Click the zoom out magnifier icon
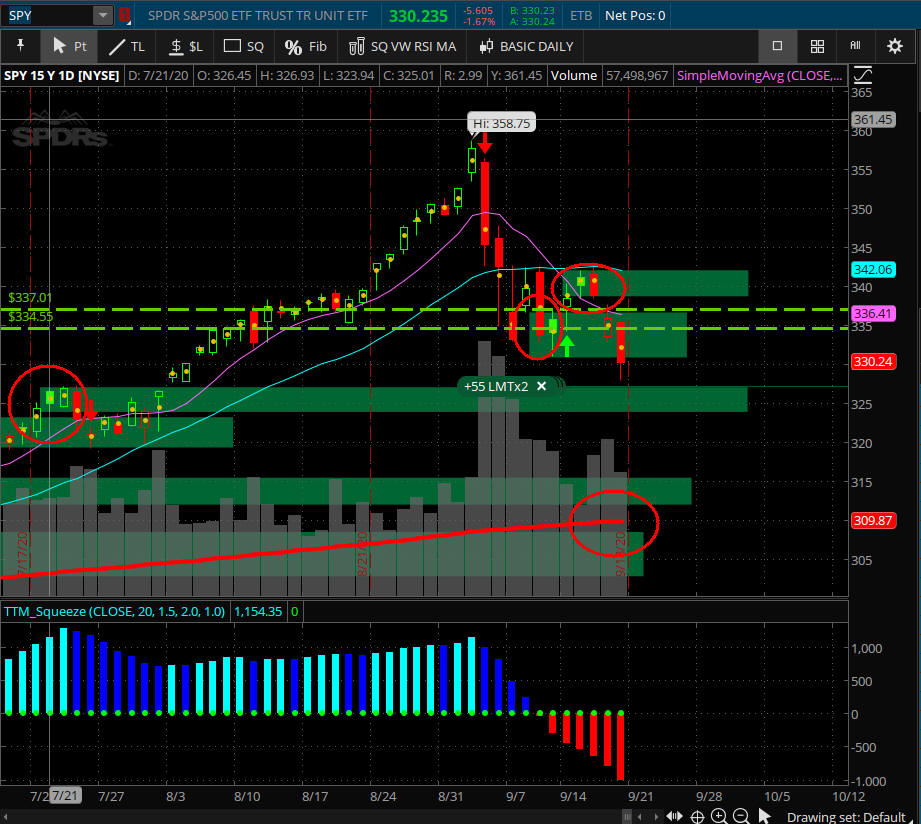The width and height of the screenshot is (921, 824). (x=741, y=816)
